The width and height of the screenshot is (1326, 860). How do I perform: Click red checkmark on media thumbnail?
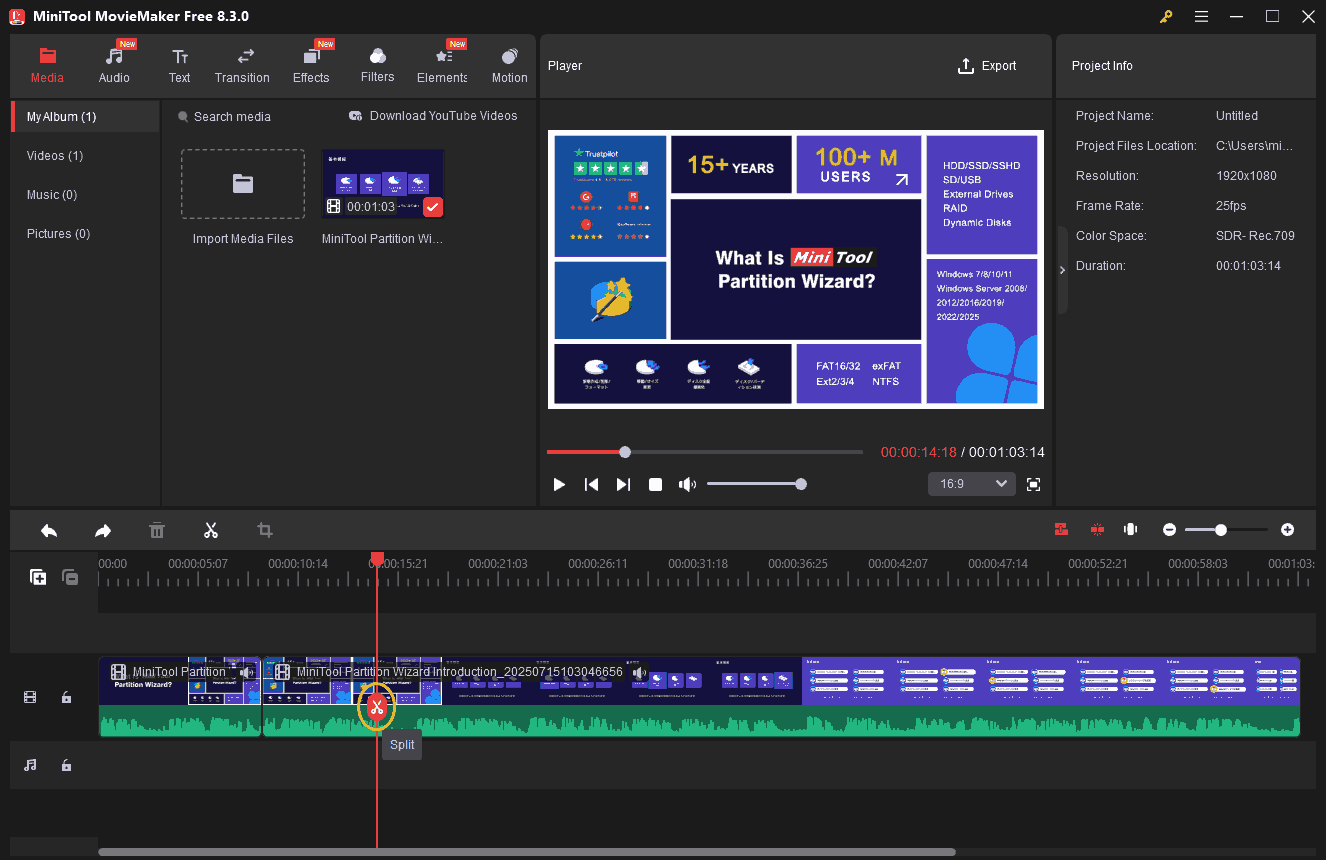(432, 207)
